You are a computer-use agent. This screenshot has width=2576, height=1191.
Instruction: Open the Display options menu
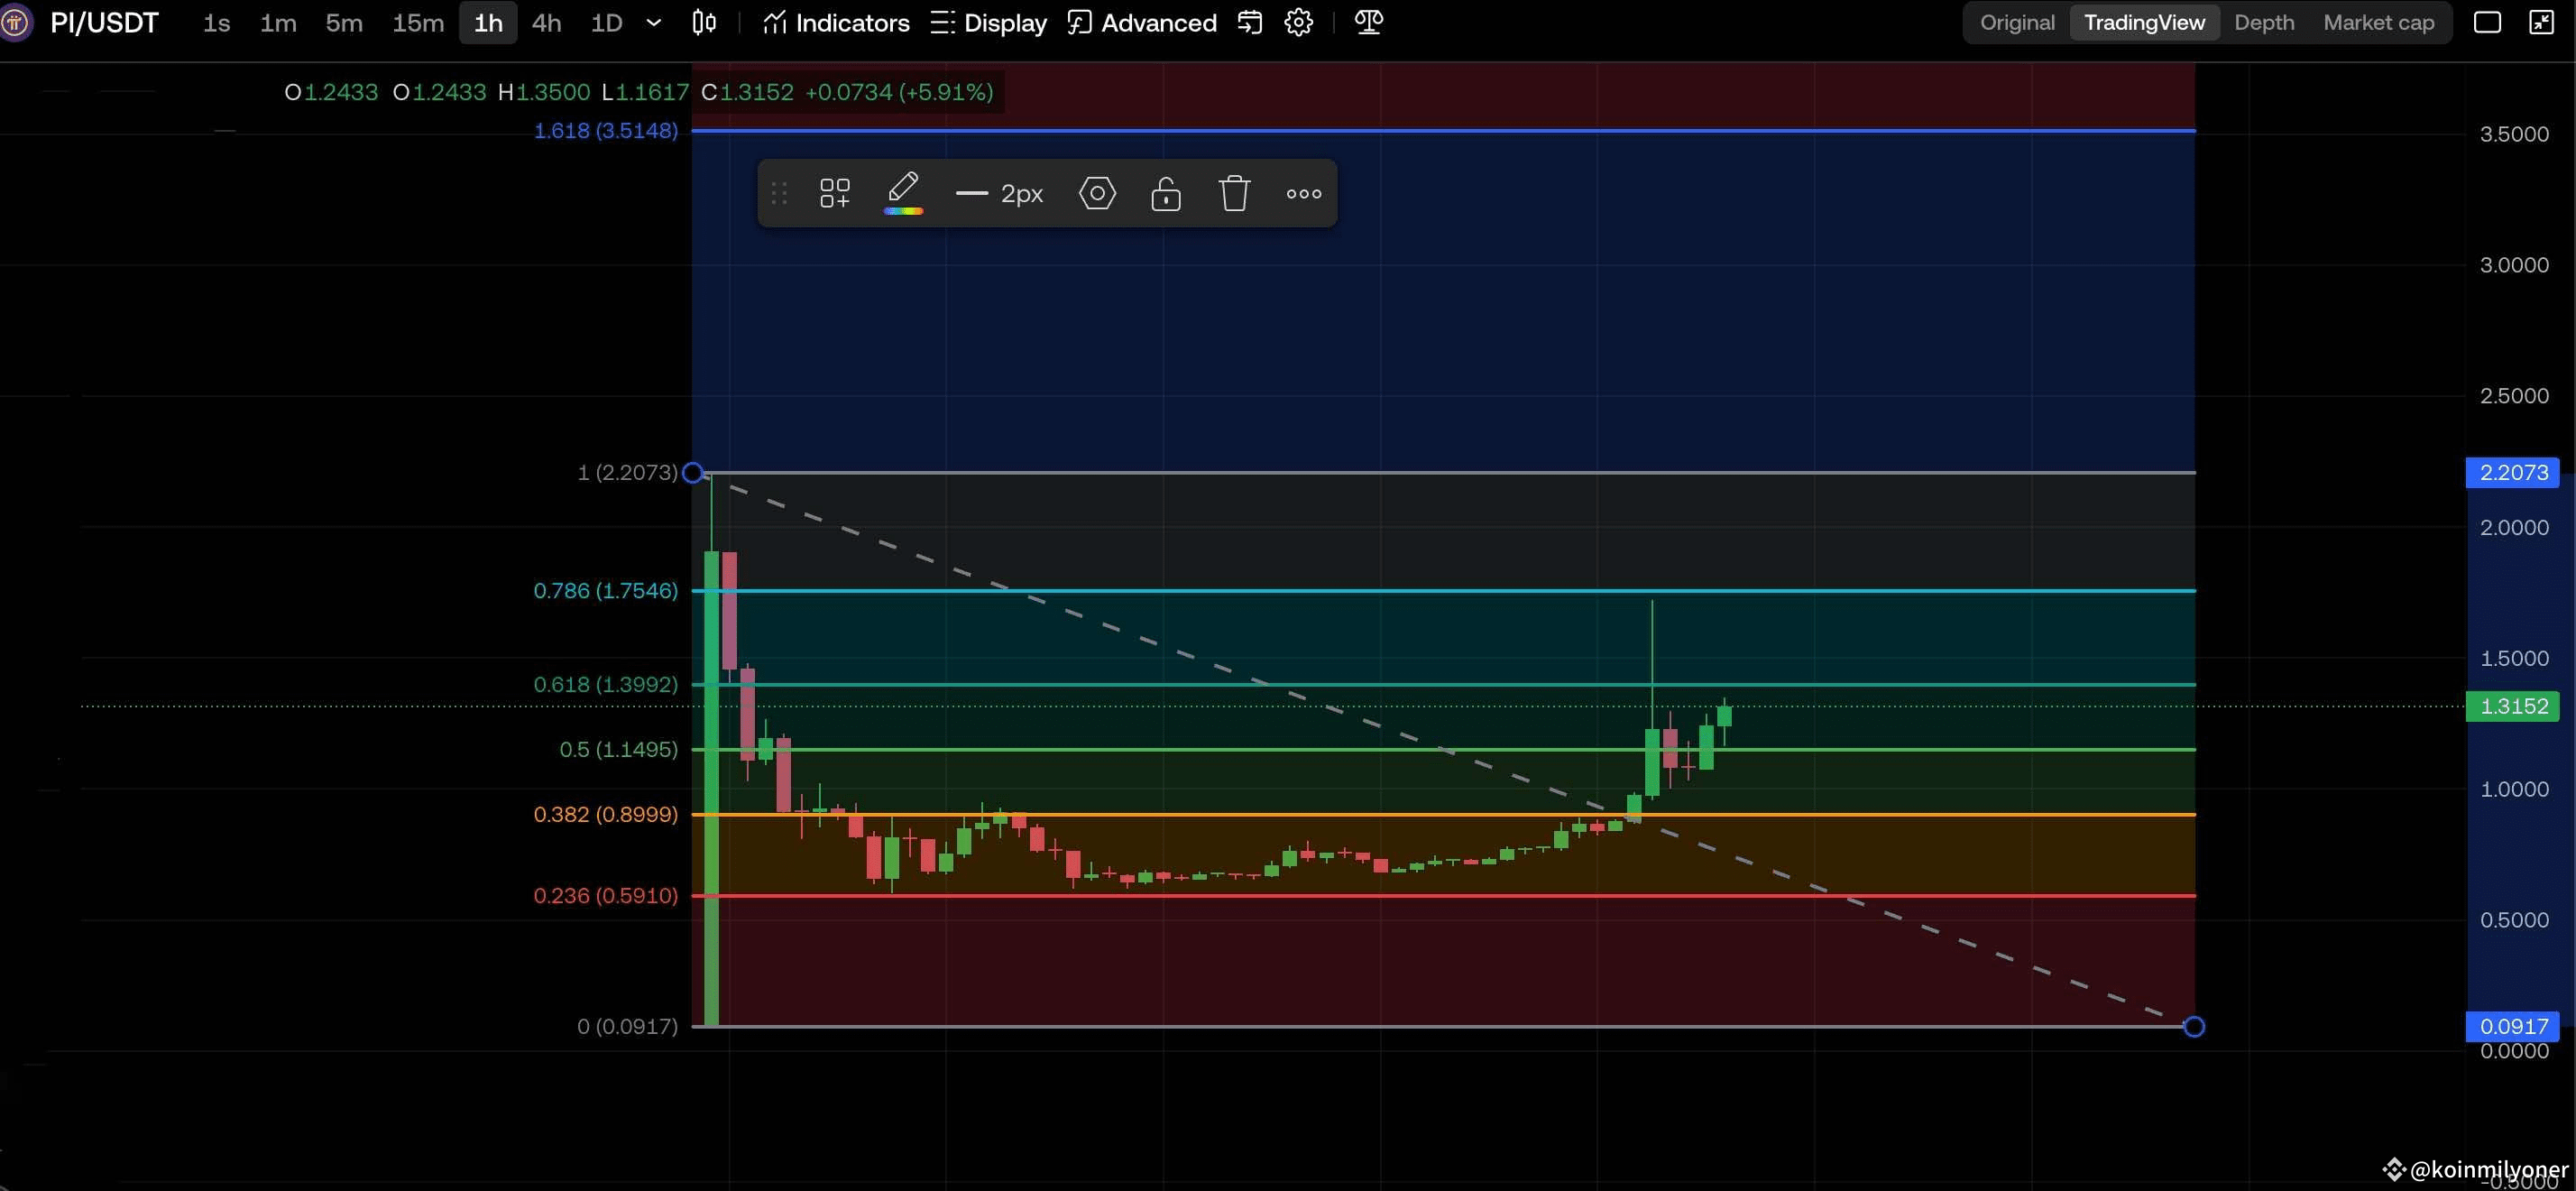pos(988,22)
